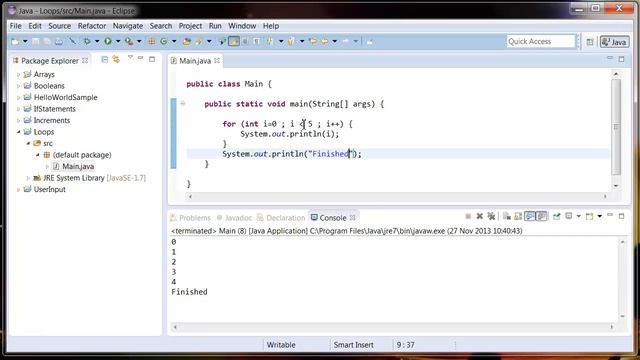The height and width of the screenshot is (360, 640).
Task: Toggle Scroll Lock in Console
Action: point(518,216)
